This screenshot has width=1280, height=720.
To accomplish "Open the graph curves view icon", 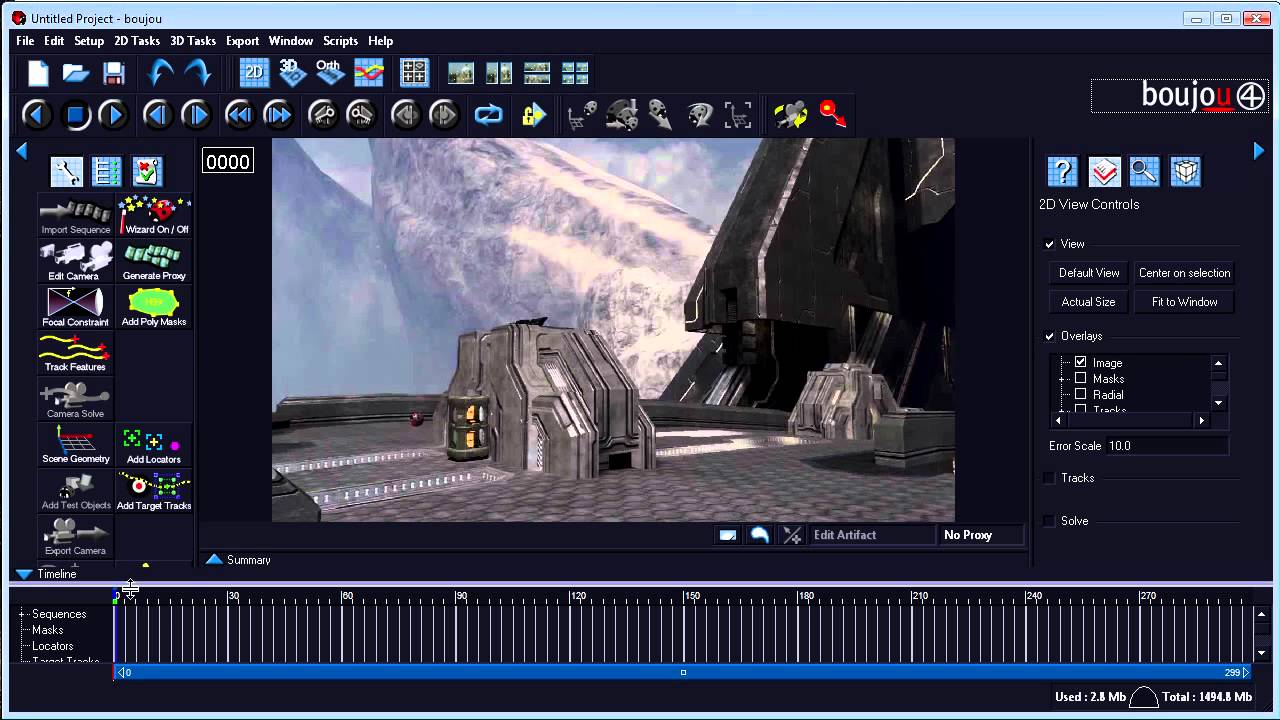I will tap(368, 72).
